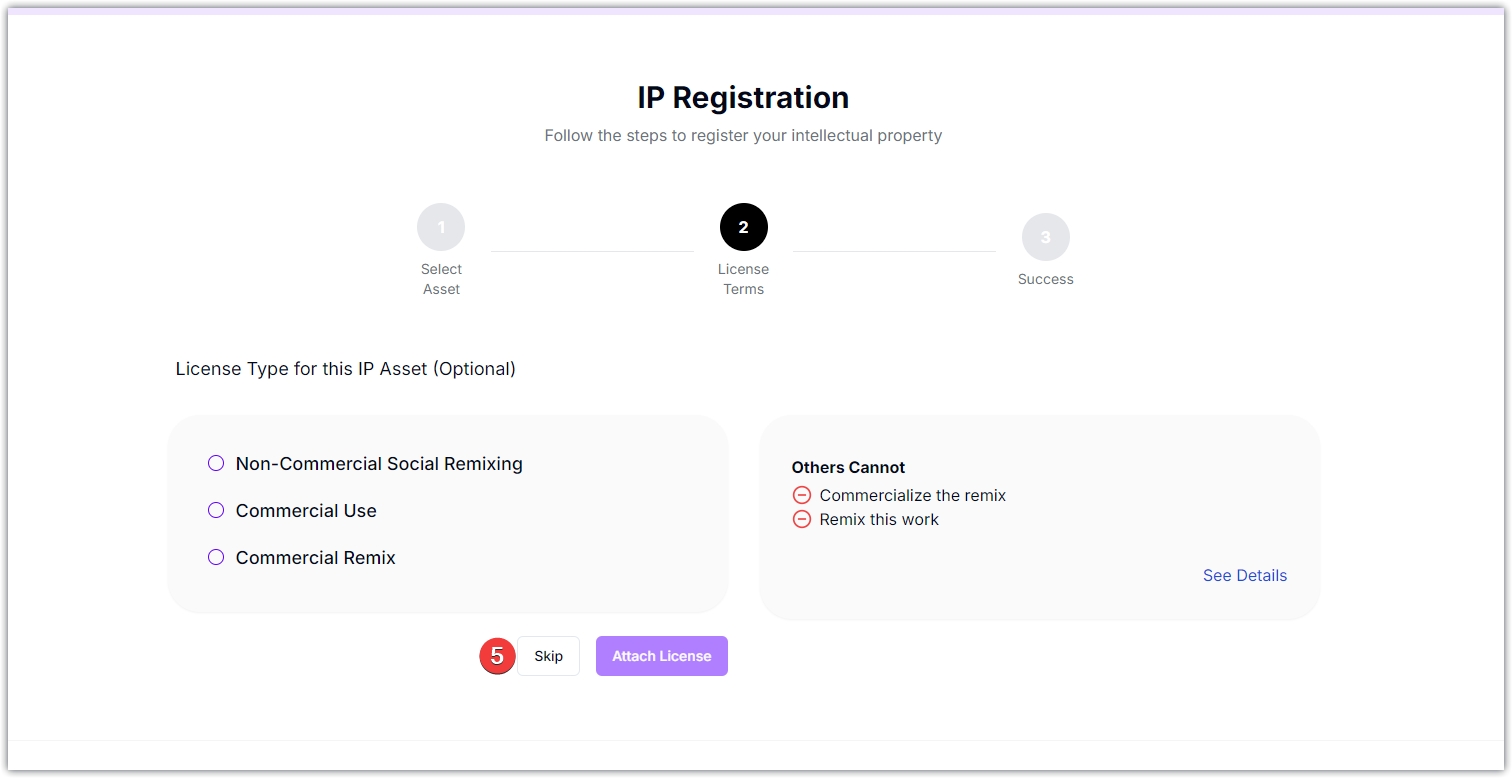Click the IP Registration heading
The height and width of the screenshot is (778, 1512).
point(743,98)
